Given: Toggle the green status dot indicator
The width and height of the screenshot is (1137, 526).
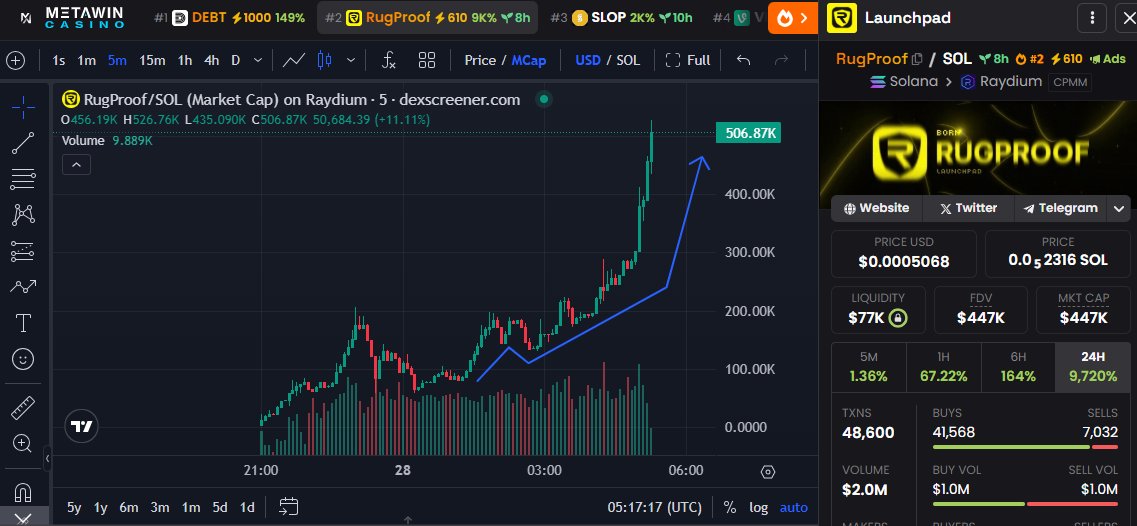Looking at the screenshot, I should tap(545, 99).
